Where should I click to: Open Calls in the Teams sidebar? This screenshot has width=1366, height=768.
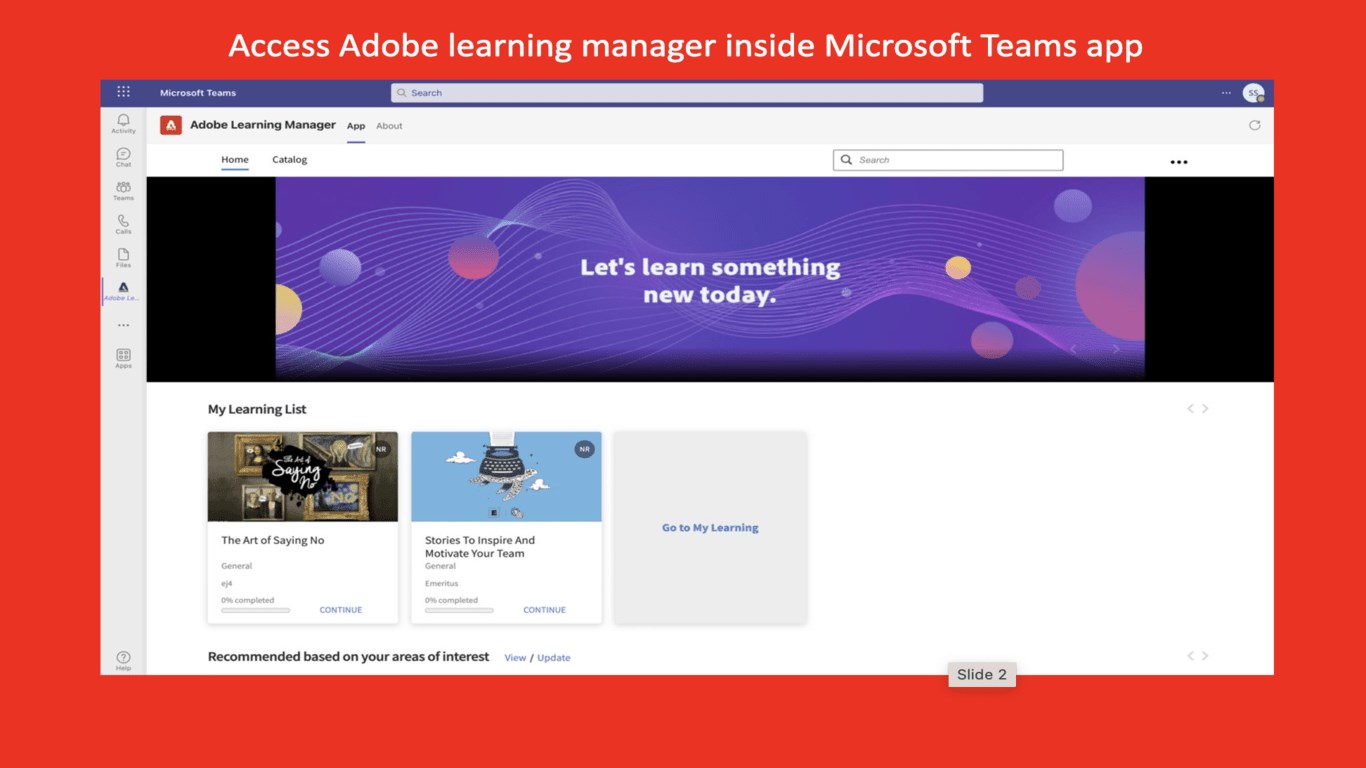click(123, 224)
